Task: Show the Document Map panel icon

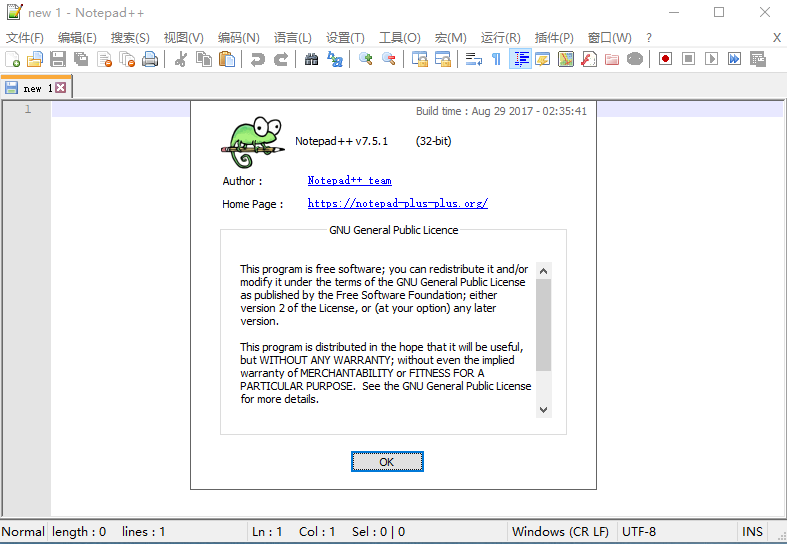Action: click(566, 59)
